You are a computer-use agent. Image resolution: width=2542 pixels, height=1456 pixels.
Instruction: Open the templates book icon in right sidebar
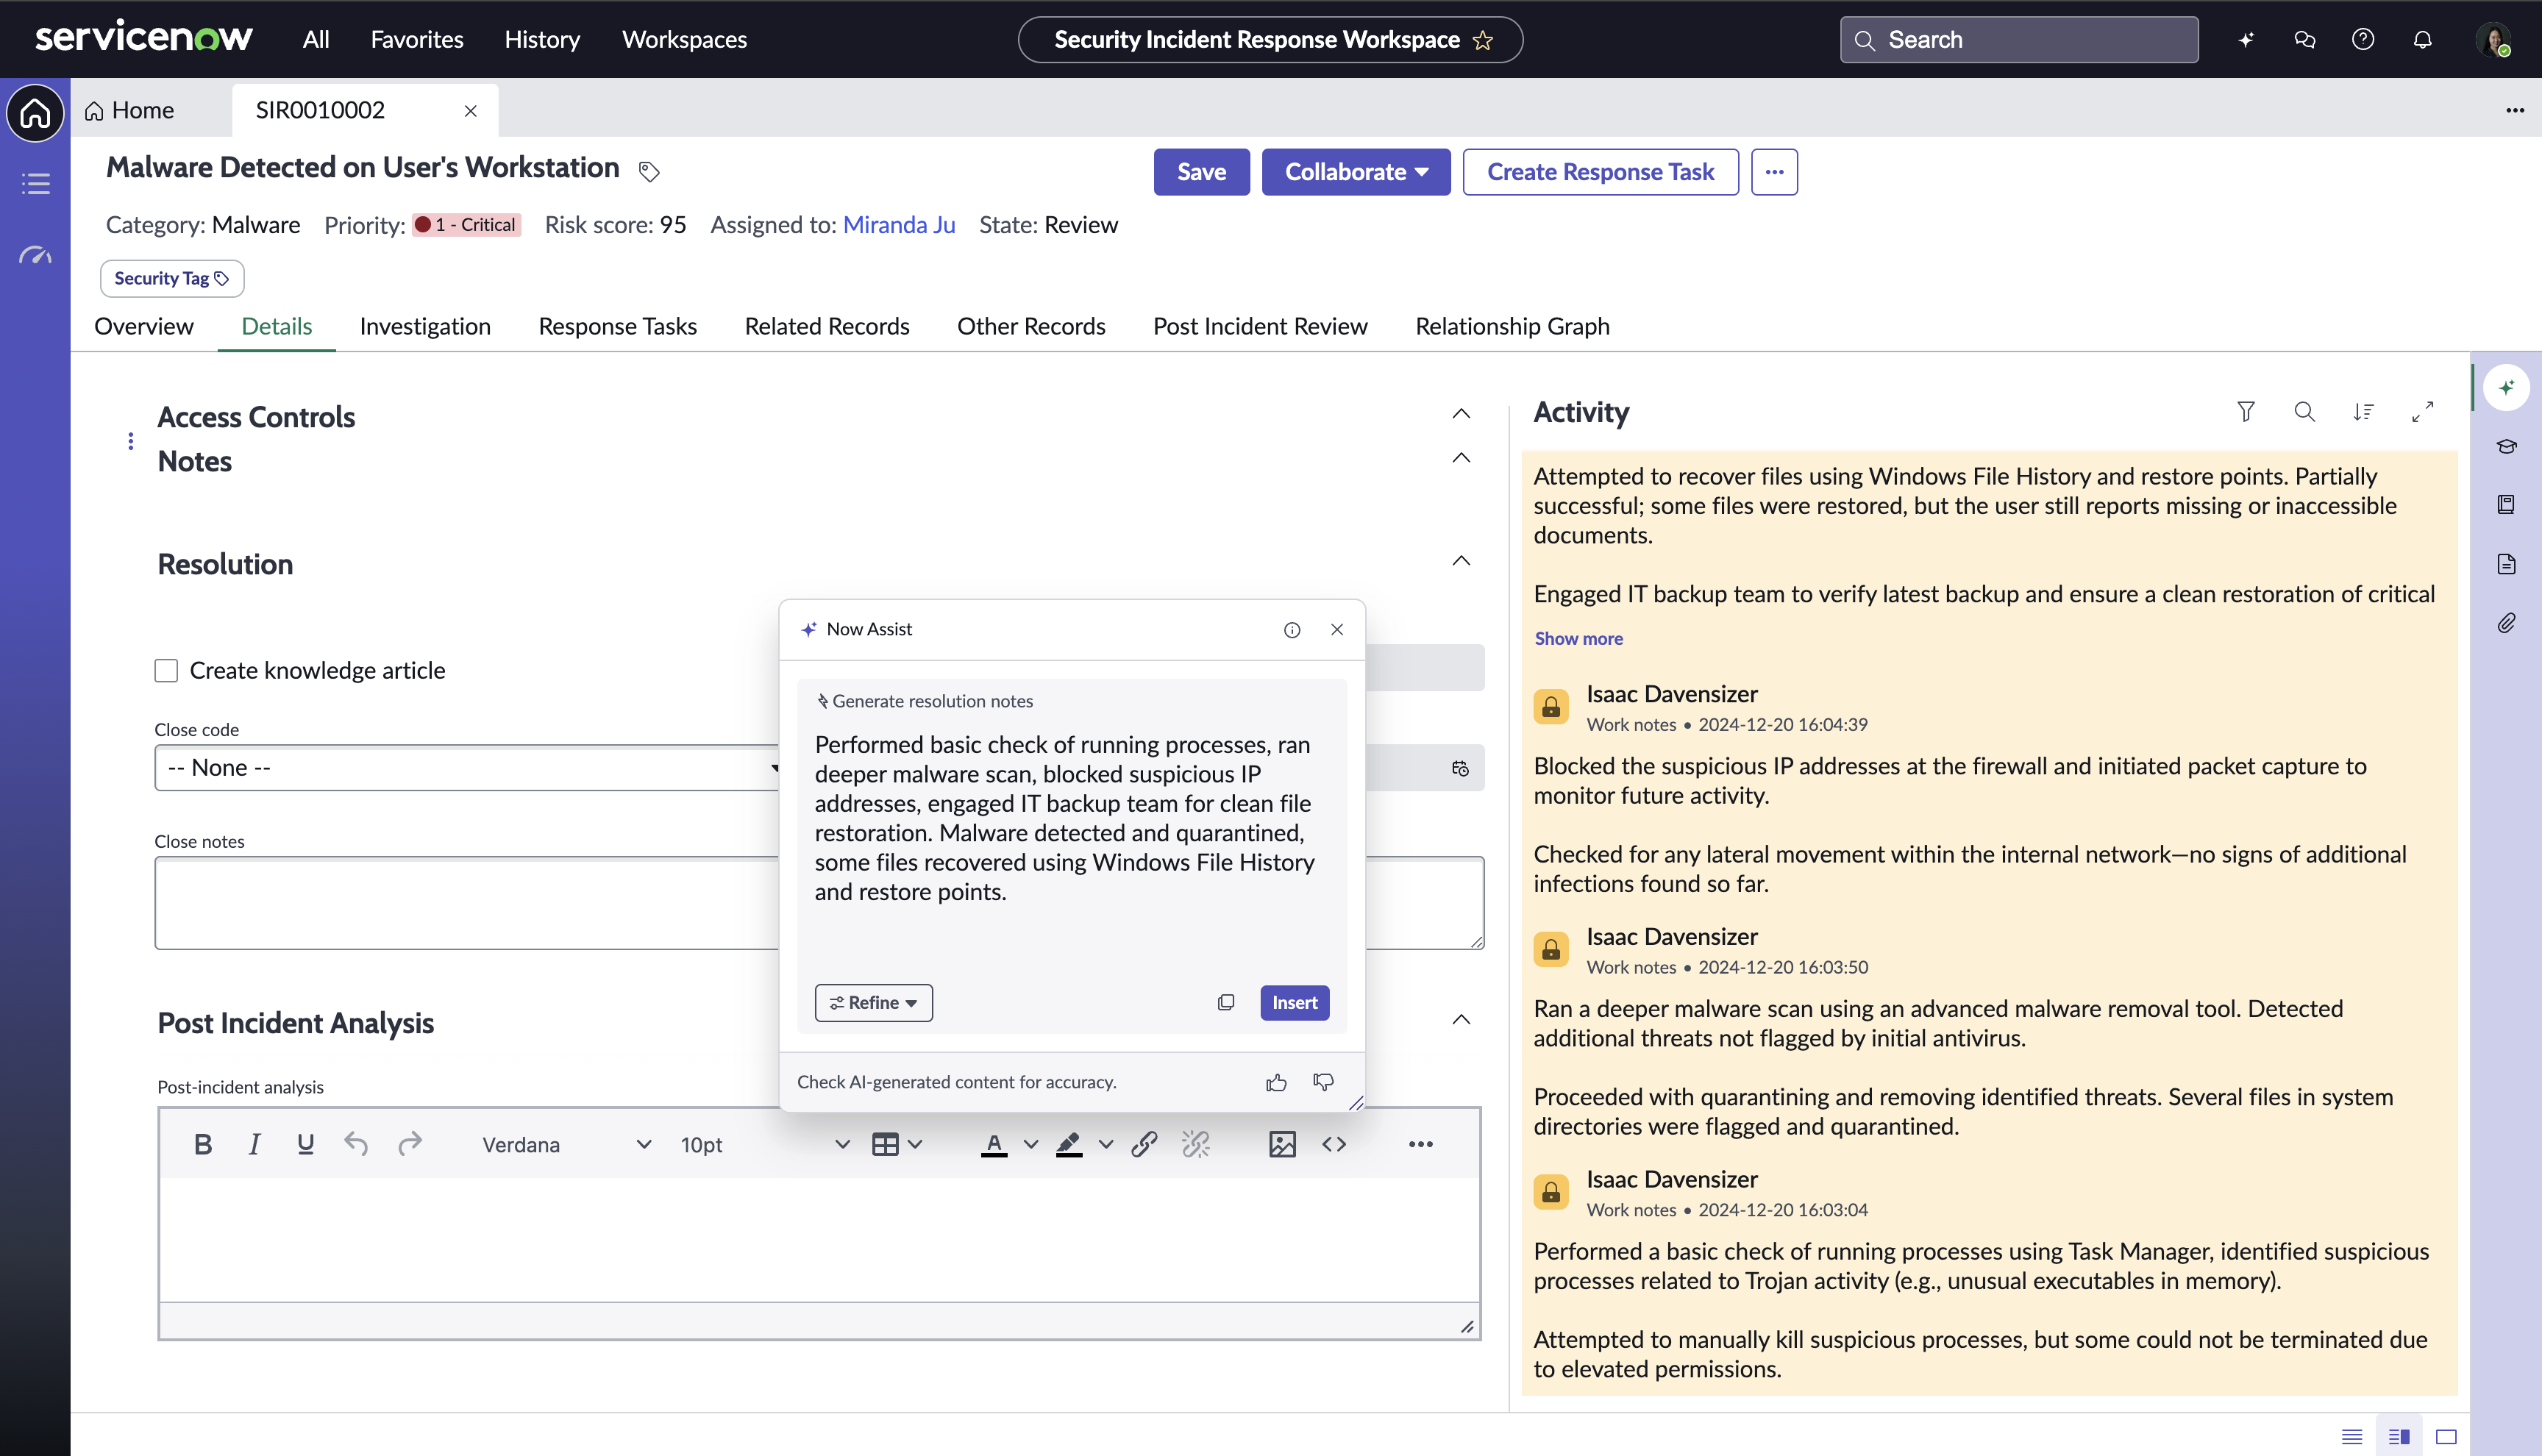pyautogui.click(x=2506, y=504)
